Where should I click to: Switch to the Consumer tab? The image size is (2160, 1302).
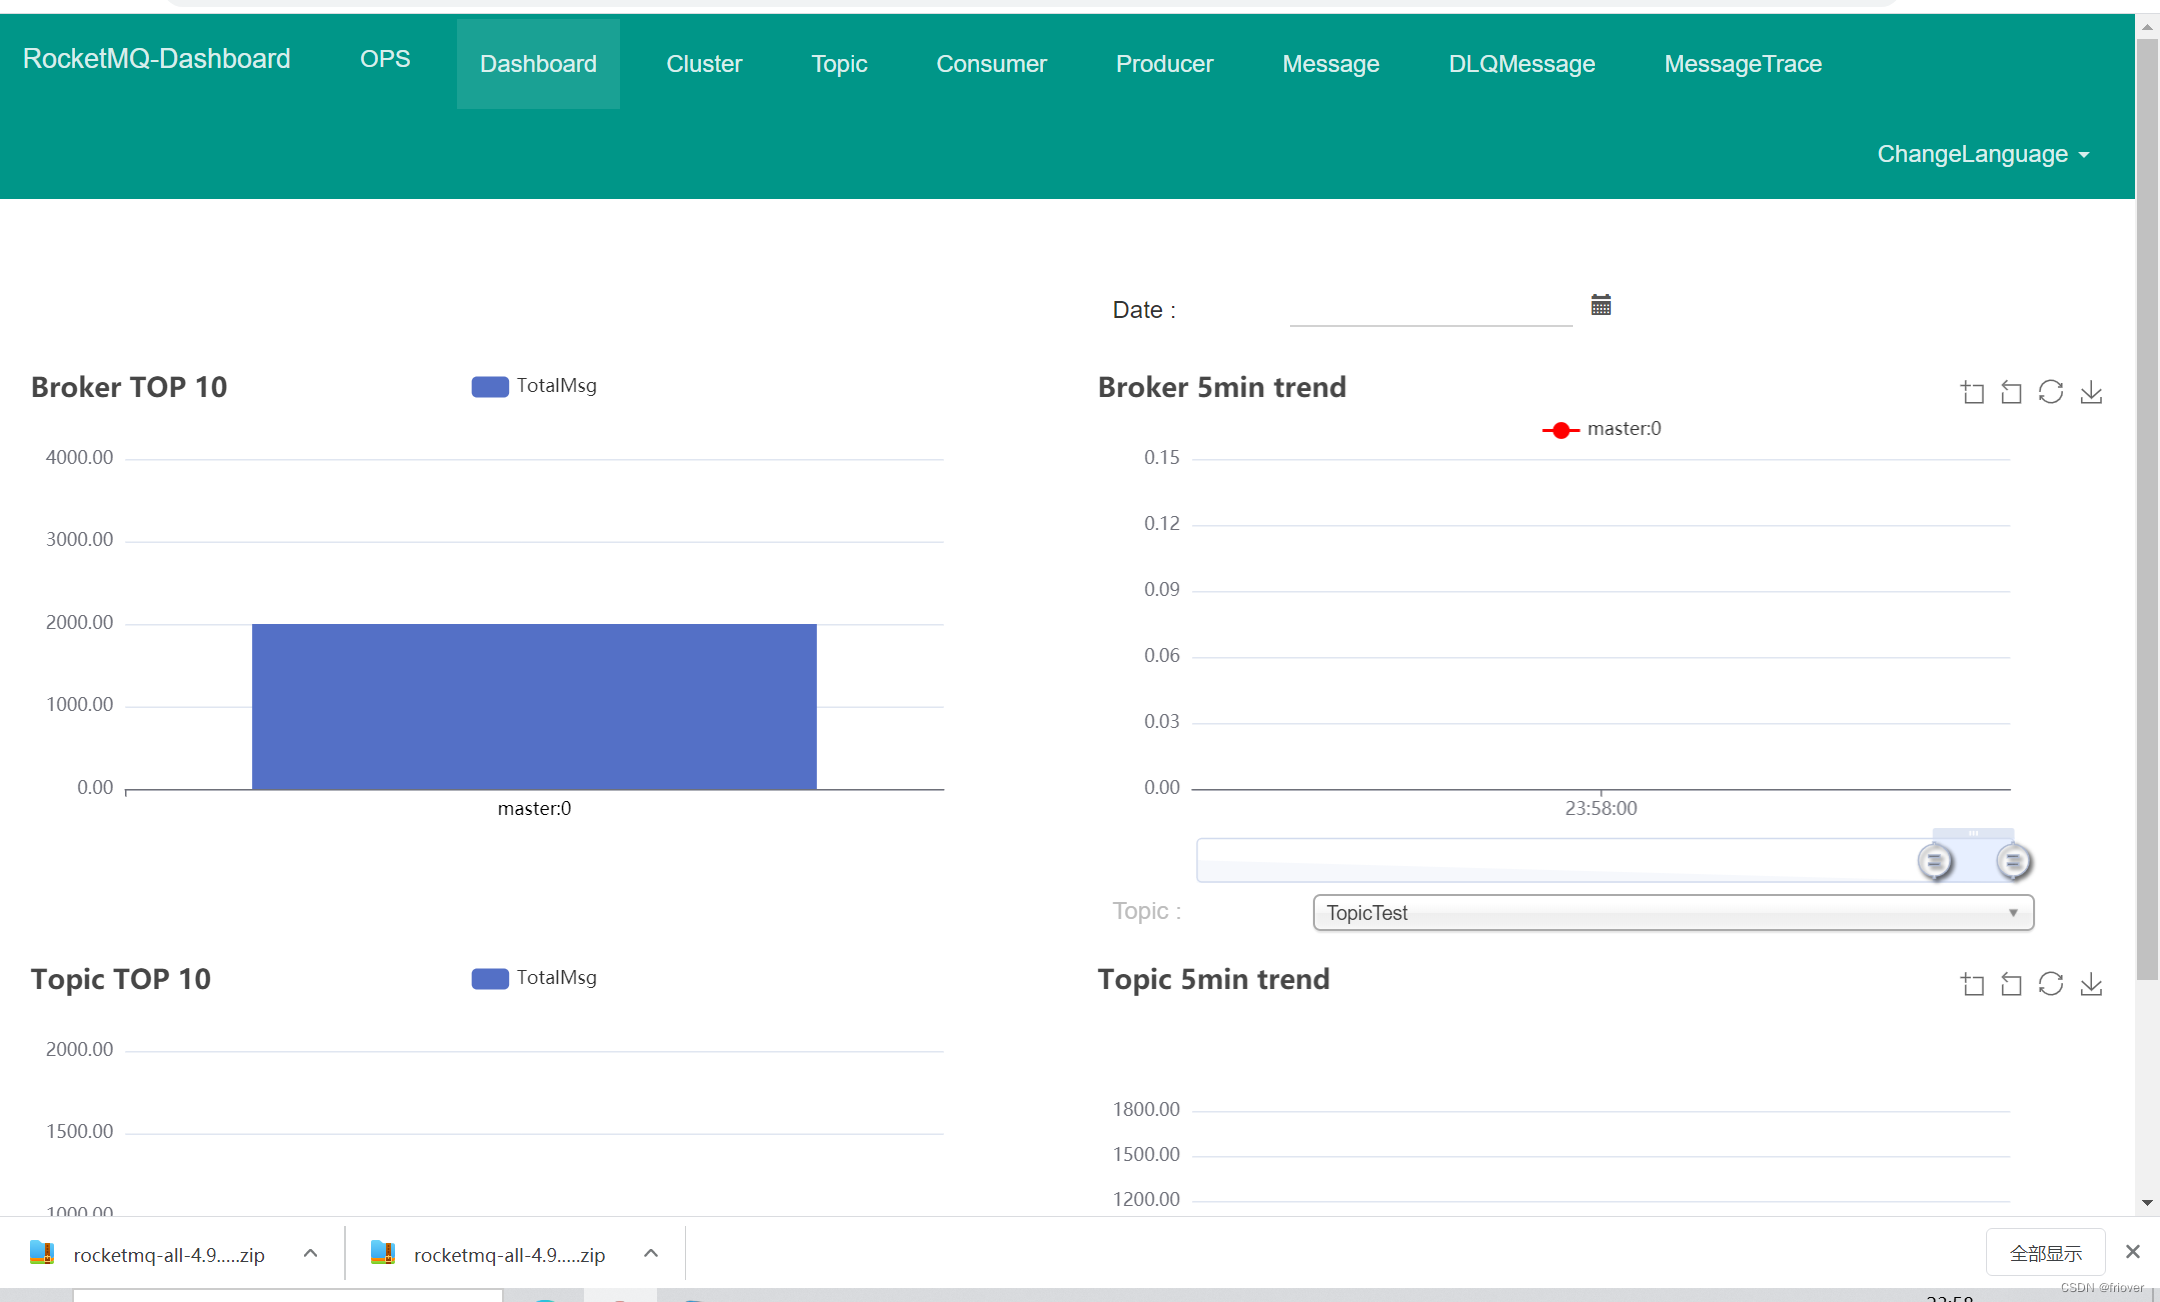coord(991,64)
